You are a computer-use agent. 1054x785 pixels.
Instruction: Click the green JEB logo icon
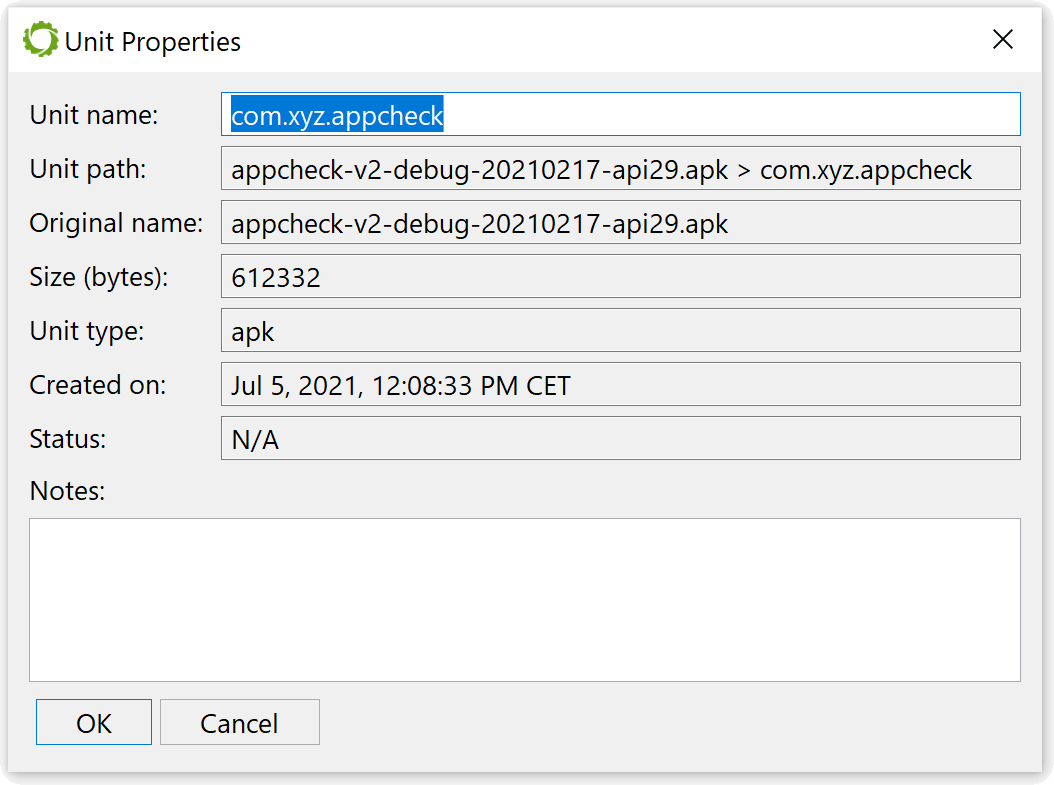point(40,39)
